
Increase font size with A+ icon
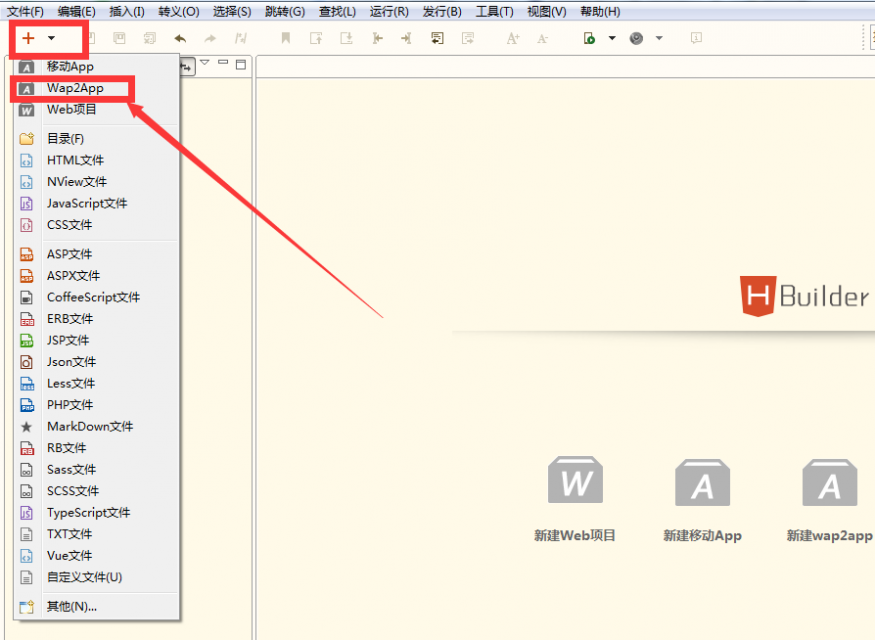(512, 38)
